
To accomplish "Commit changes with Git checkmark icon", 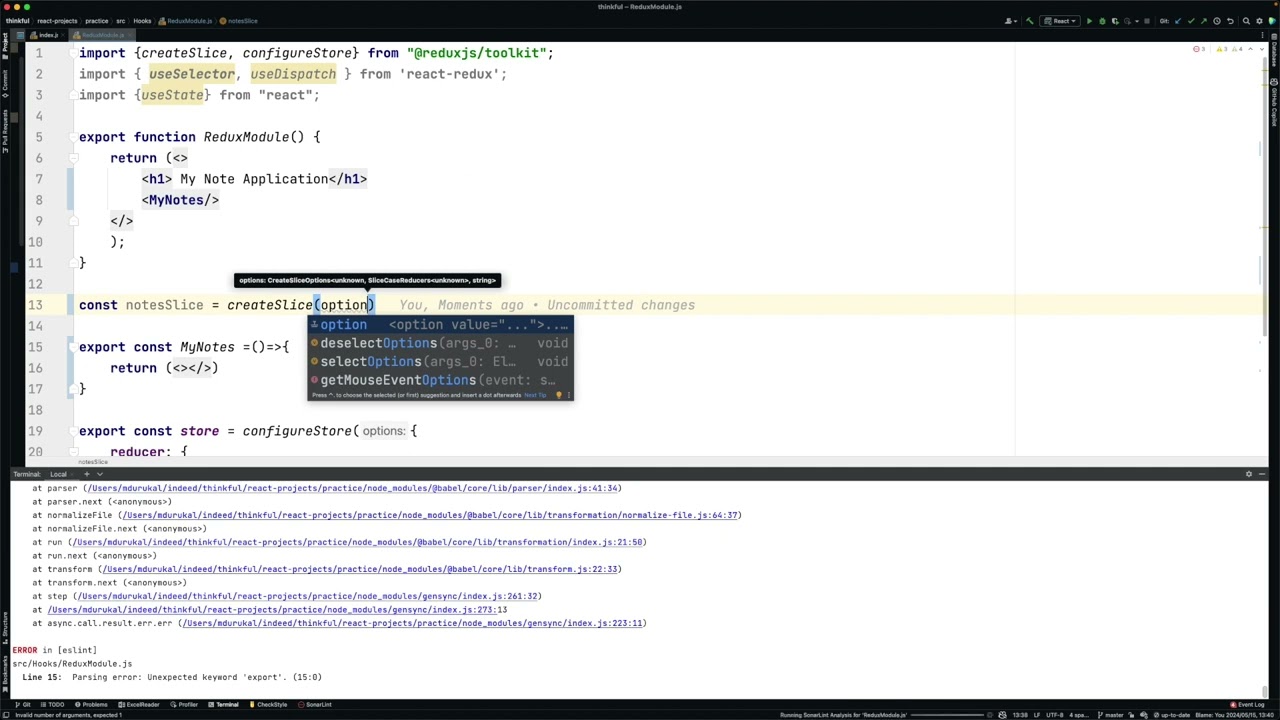I will tap(1191, 21).
